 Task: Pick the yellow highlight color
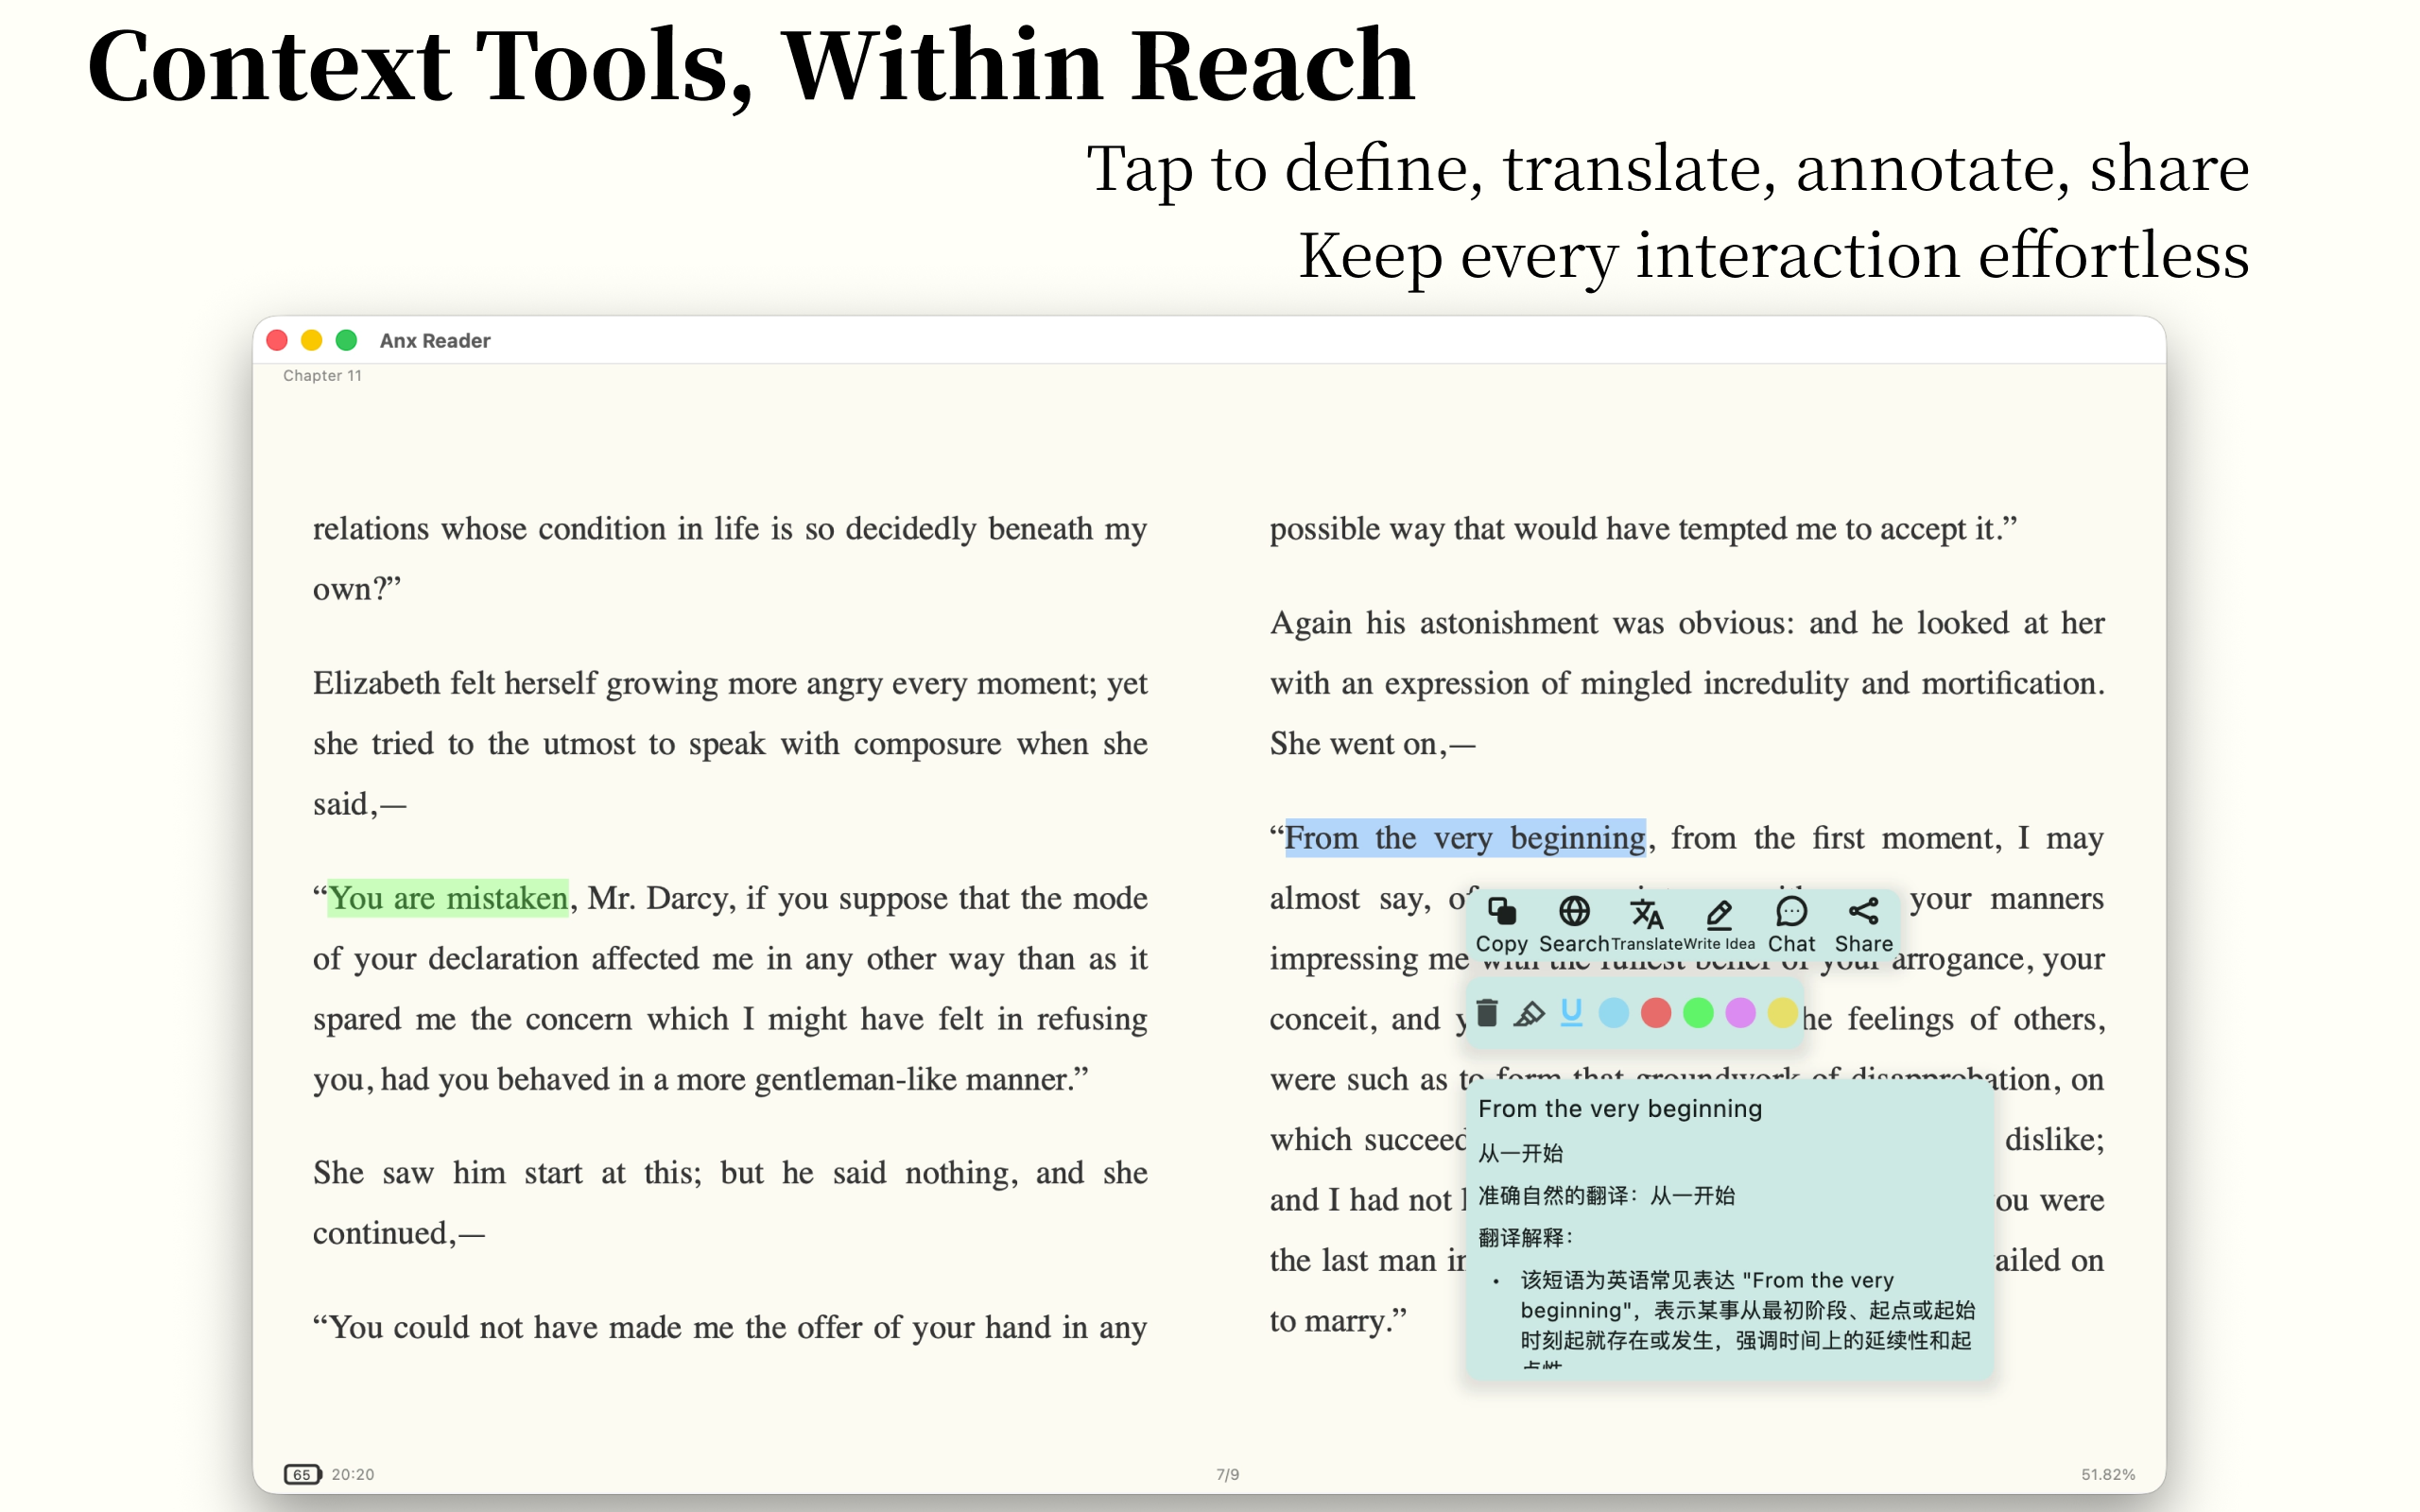(x=1782, y=1013)
